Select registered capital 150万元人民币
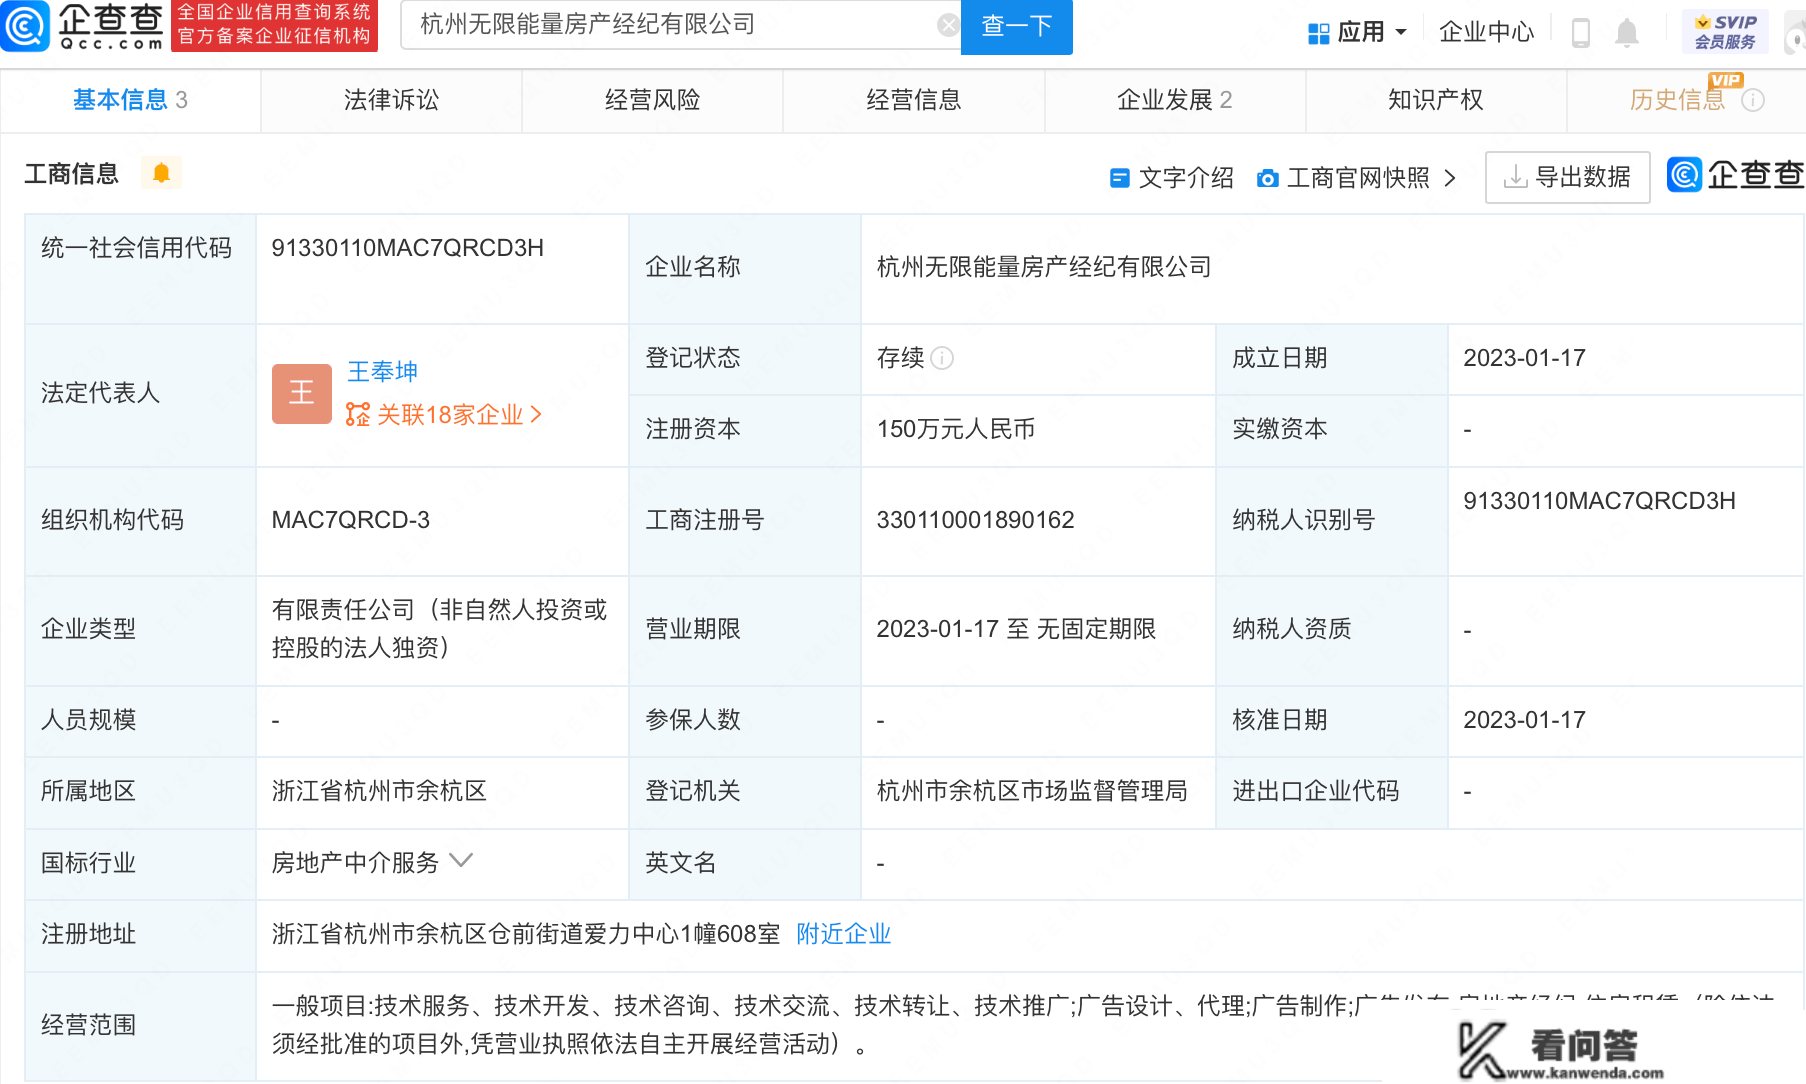1806x1084 pixels. point(956,429)
